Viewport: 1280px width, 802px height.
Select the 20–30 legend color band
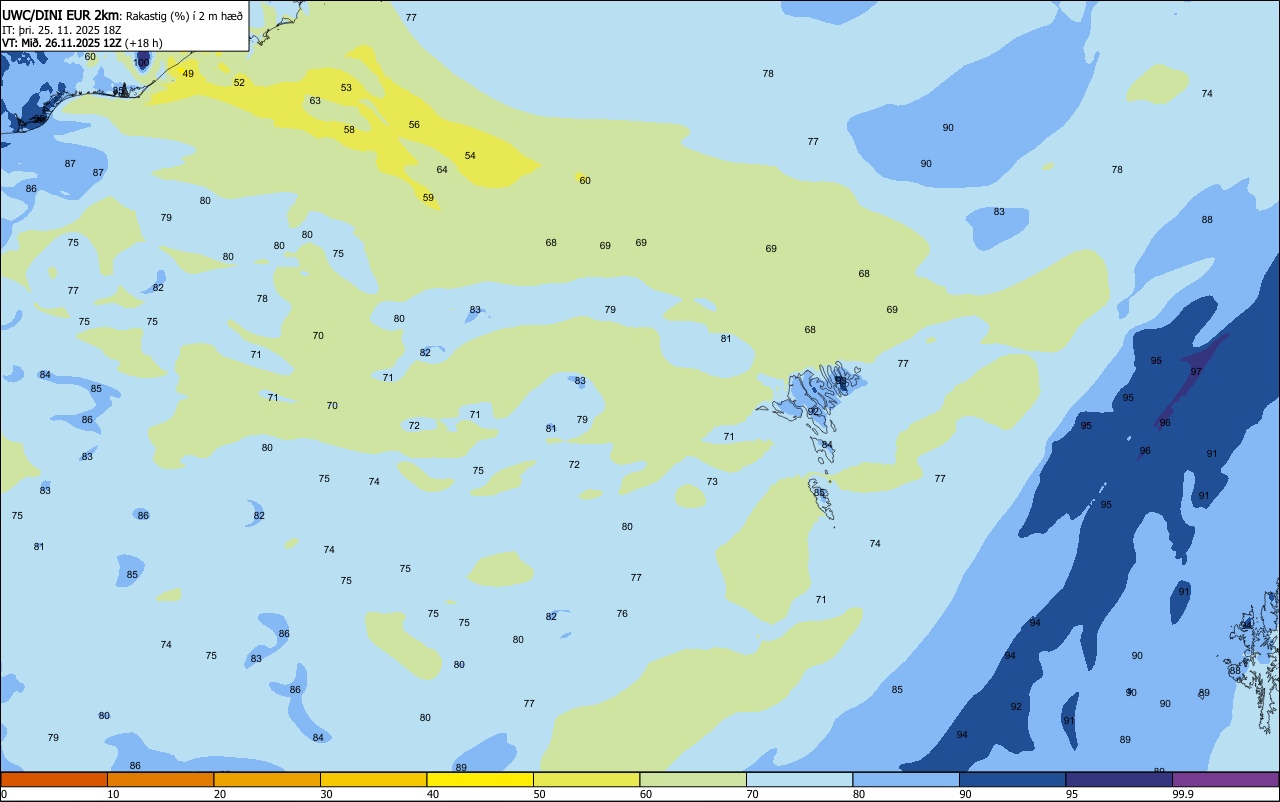tap(267, 779)
